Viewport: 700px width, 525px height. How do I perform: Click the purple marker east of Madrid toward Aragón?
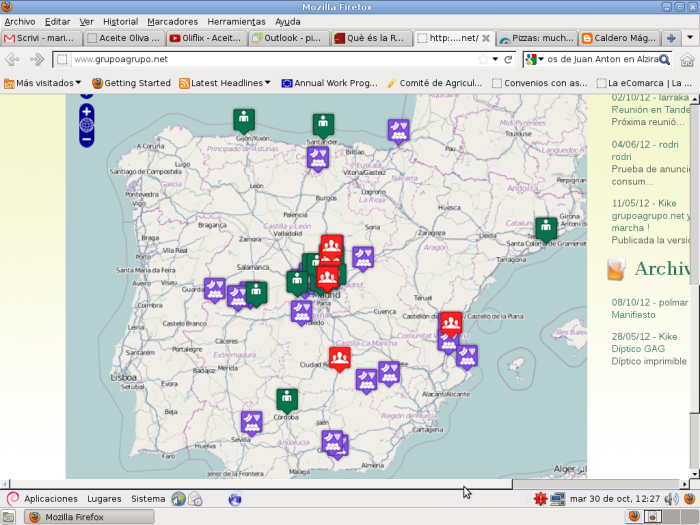(362, 258)
